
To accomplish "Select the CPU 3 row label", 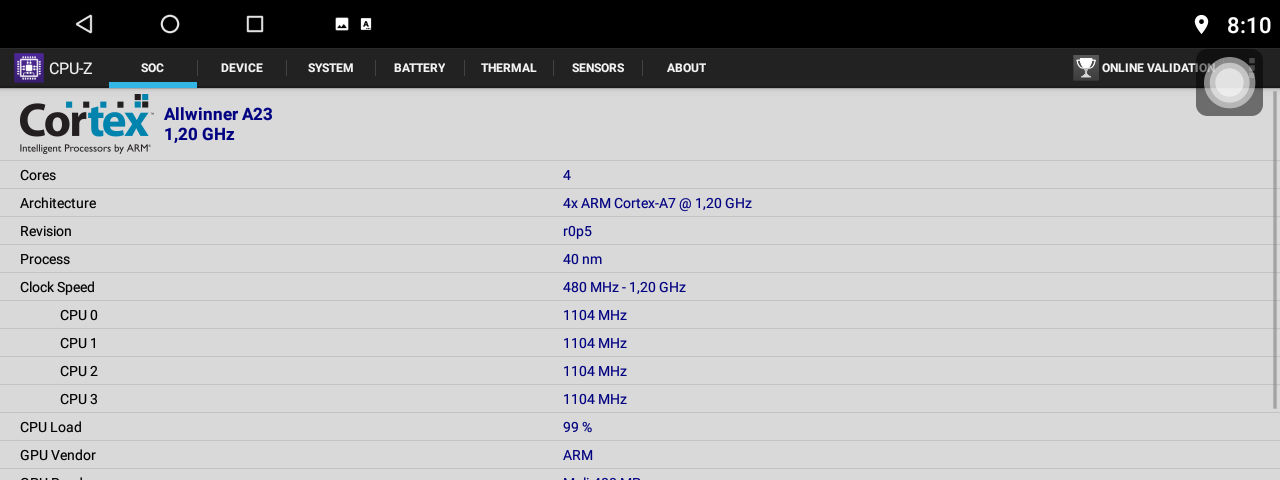I will point(79,399).
